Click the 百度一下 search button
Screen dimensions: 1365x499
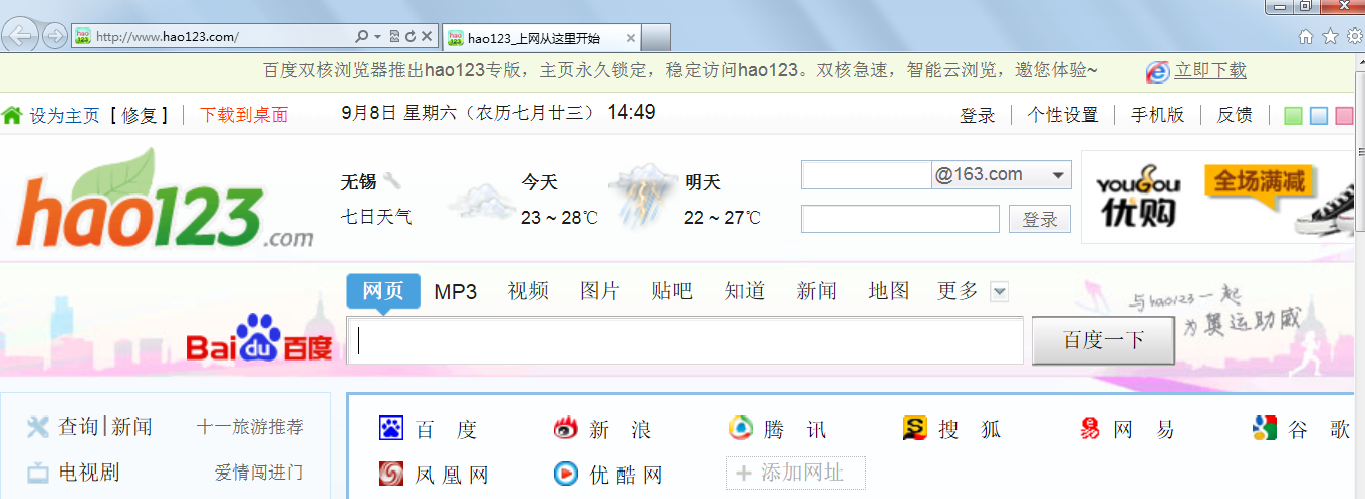click(1103, 341)
